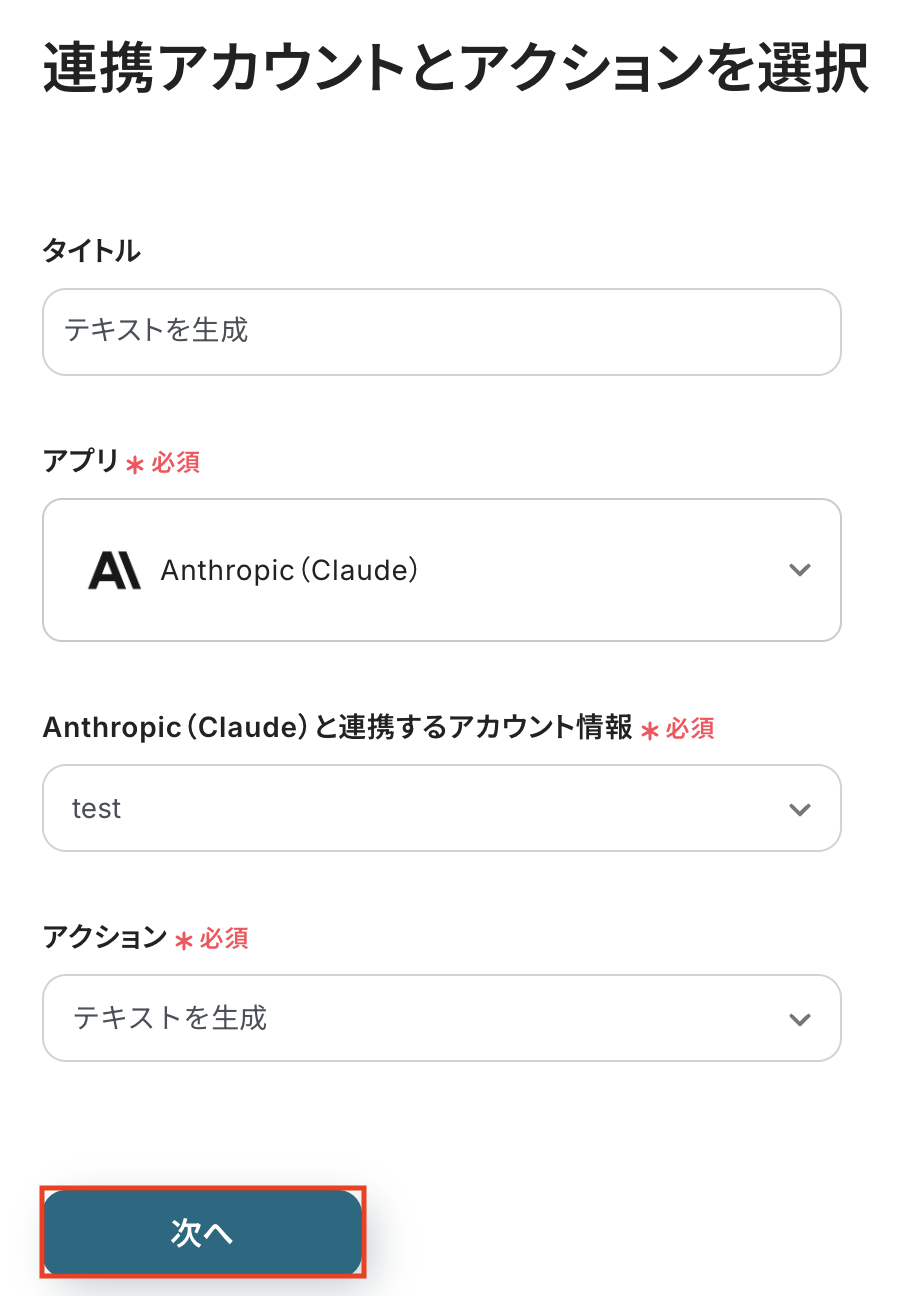Click the Anthropic (Claude) と連携するアカウント情報 label
This screenshot has height=1296, width=912.
tap(337, 728)
